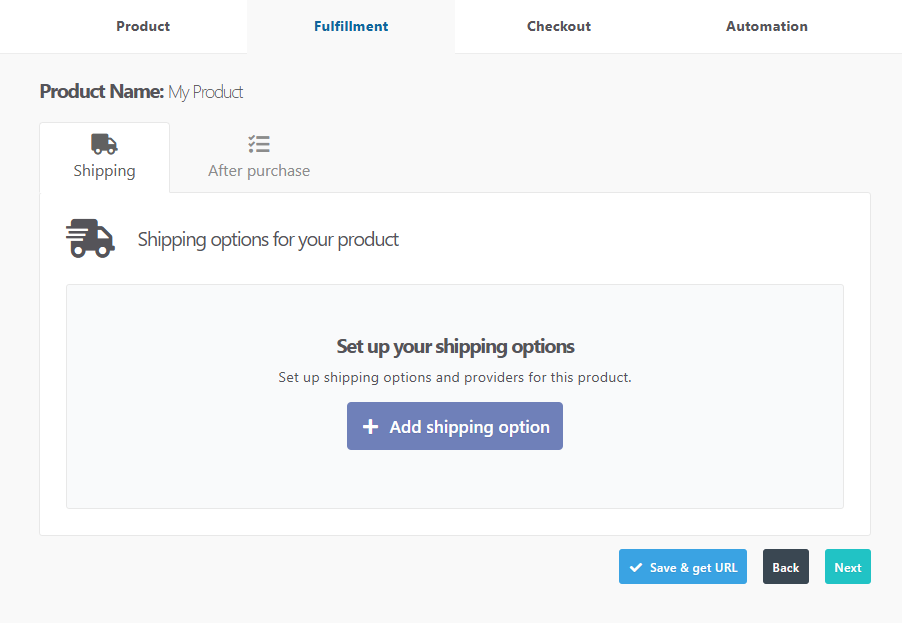Viewport: 902px width, 623px height.
Task: Open the Product tab
Action: point(143,26)
